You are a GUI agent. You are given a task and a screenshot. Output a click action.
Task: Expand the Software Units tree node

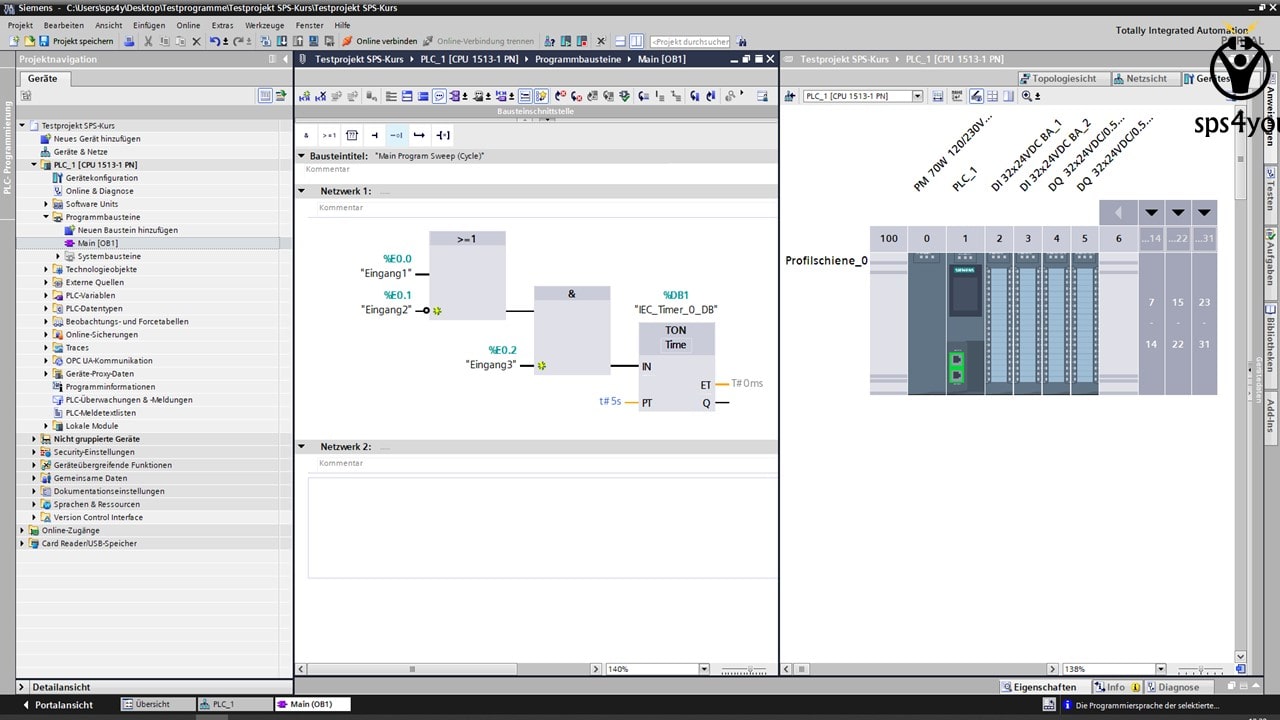pyautogui.click(x=46, y=204)
